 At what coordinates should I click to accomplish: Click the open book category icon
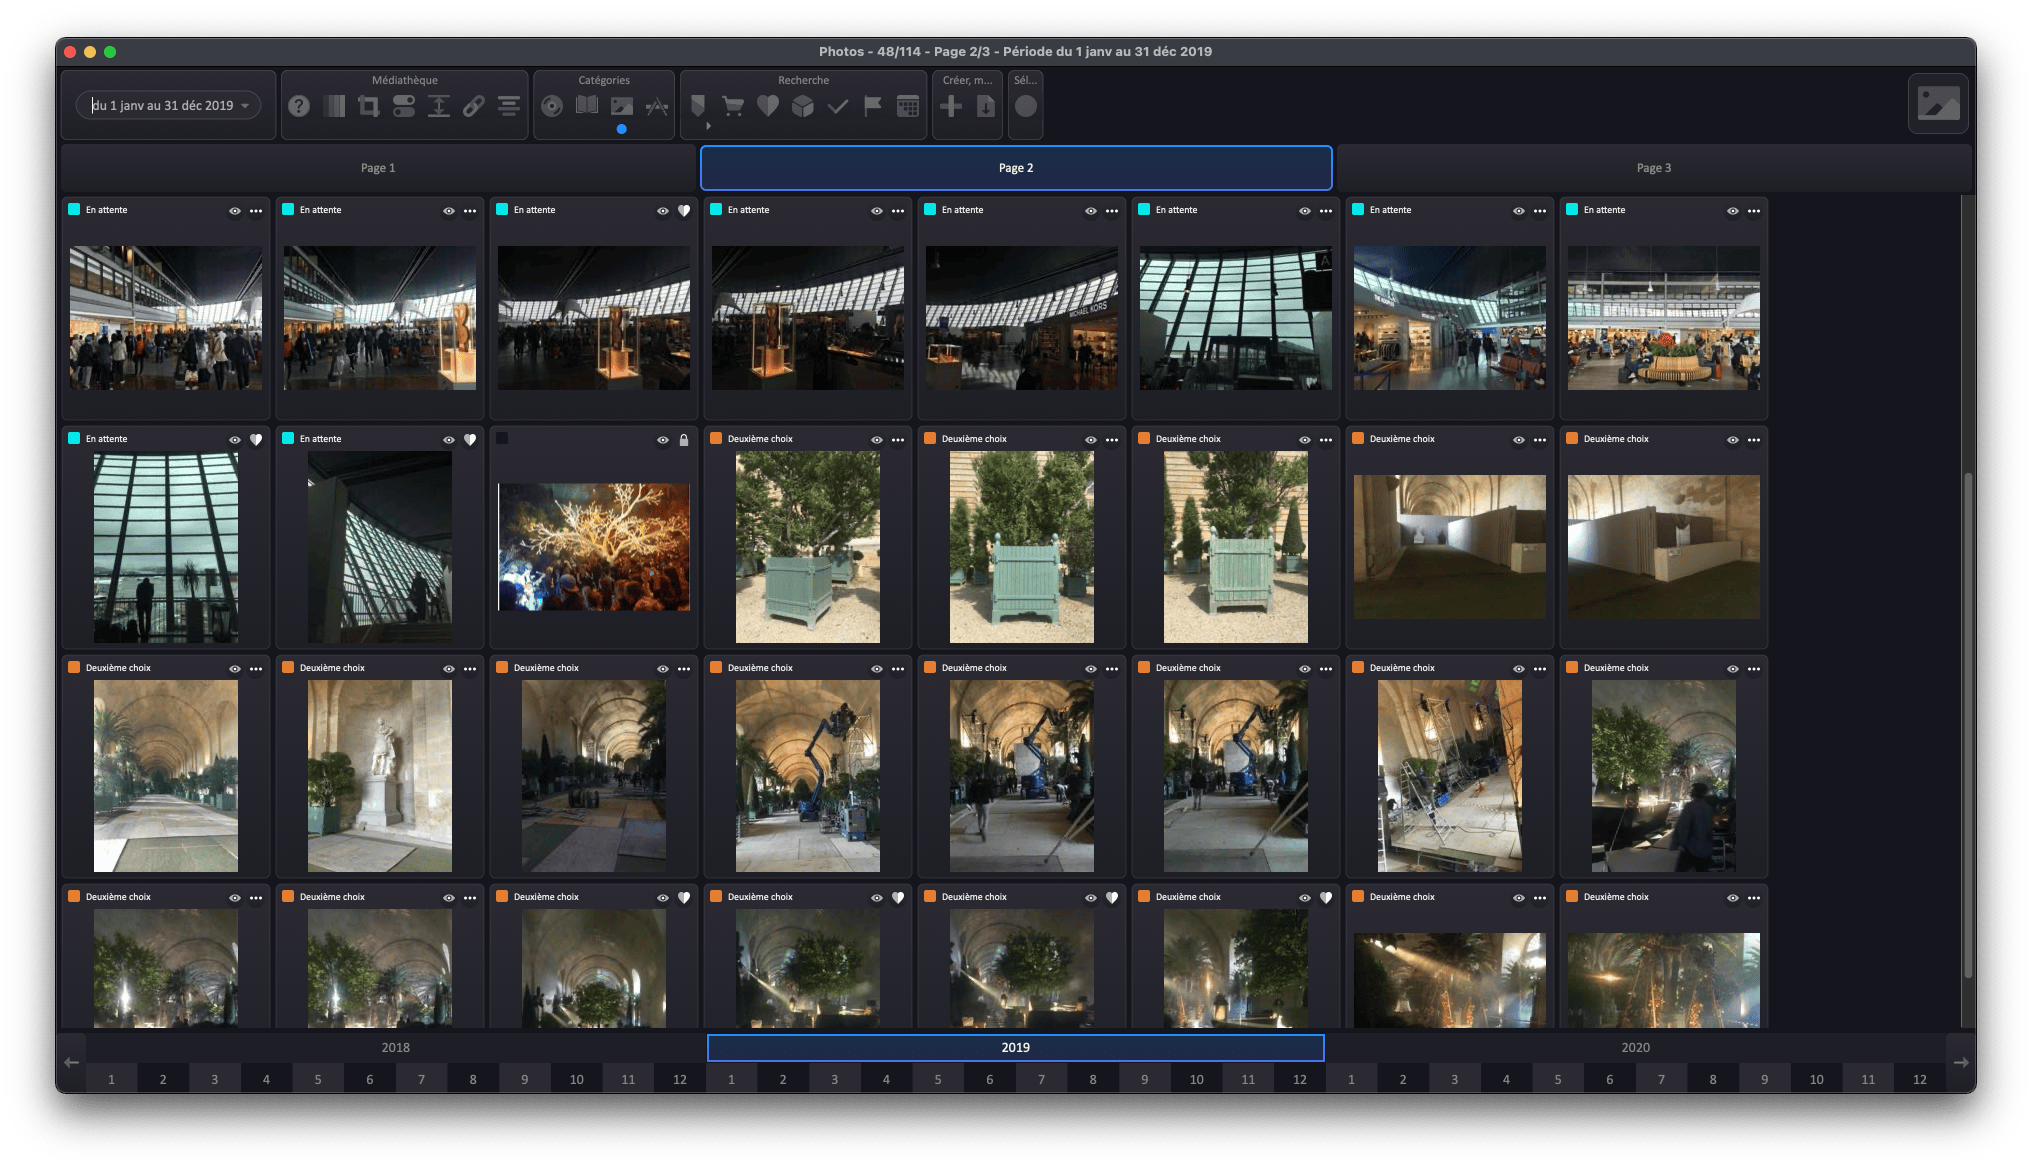(x=587, y=106)
